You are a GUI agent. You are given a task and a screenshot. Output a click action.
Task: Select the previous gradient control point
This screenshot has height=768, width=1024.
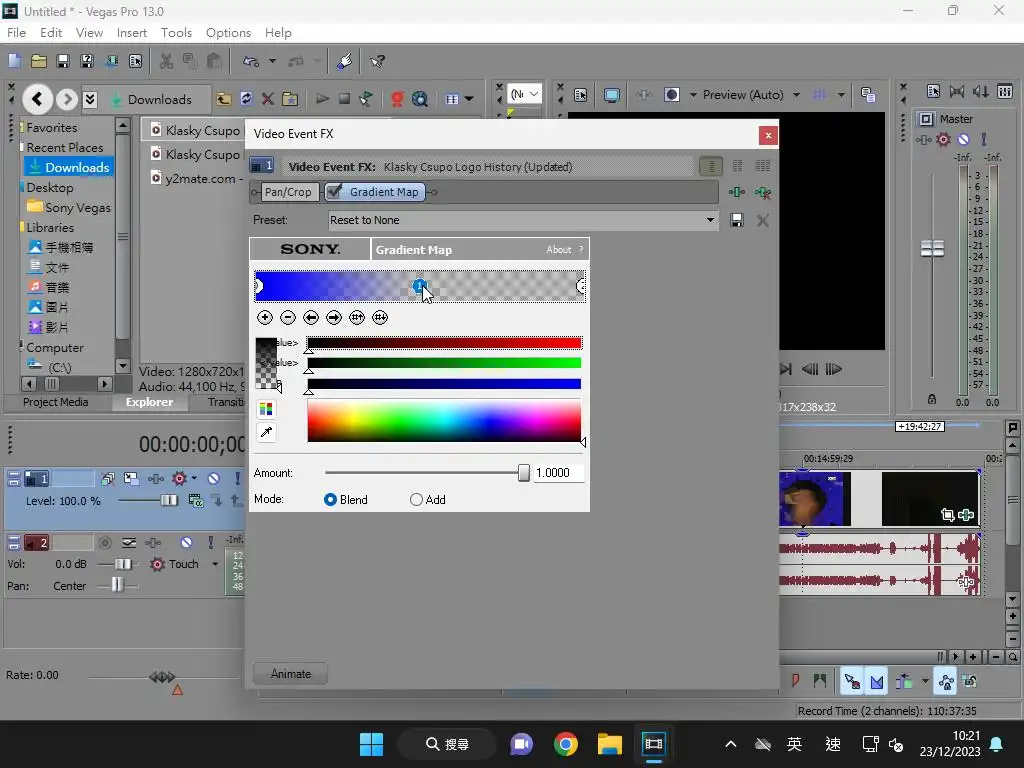click(x=311, y=317)
